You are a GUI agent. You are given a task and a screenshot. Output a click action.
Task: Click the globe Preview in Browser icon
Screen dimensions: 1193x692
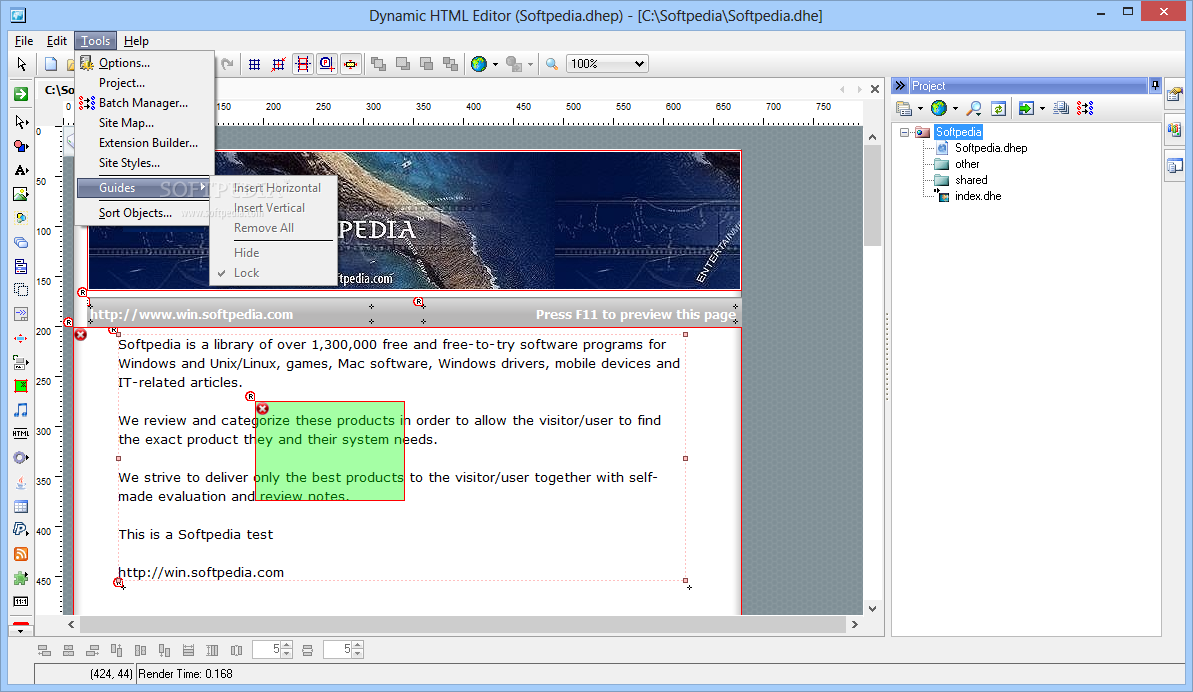point(479,64)
